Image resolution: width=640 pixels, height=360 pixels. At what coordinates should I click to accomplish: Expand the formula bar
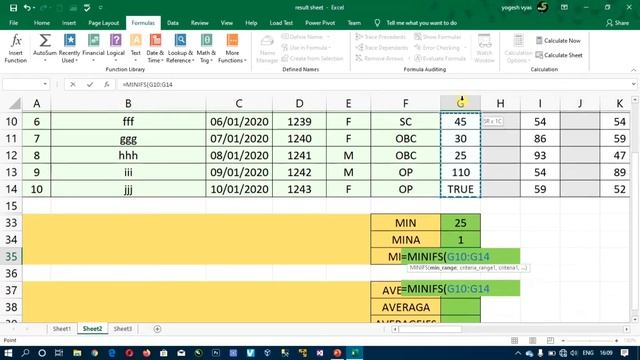(633, 84)
